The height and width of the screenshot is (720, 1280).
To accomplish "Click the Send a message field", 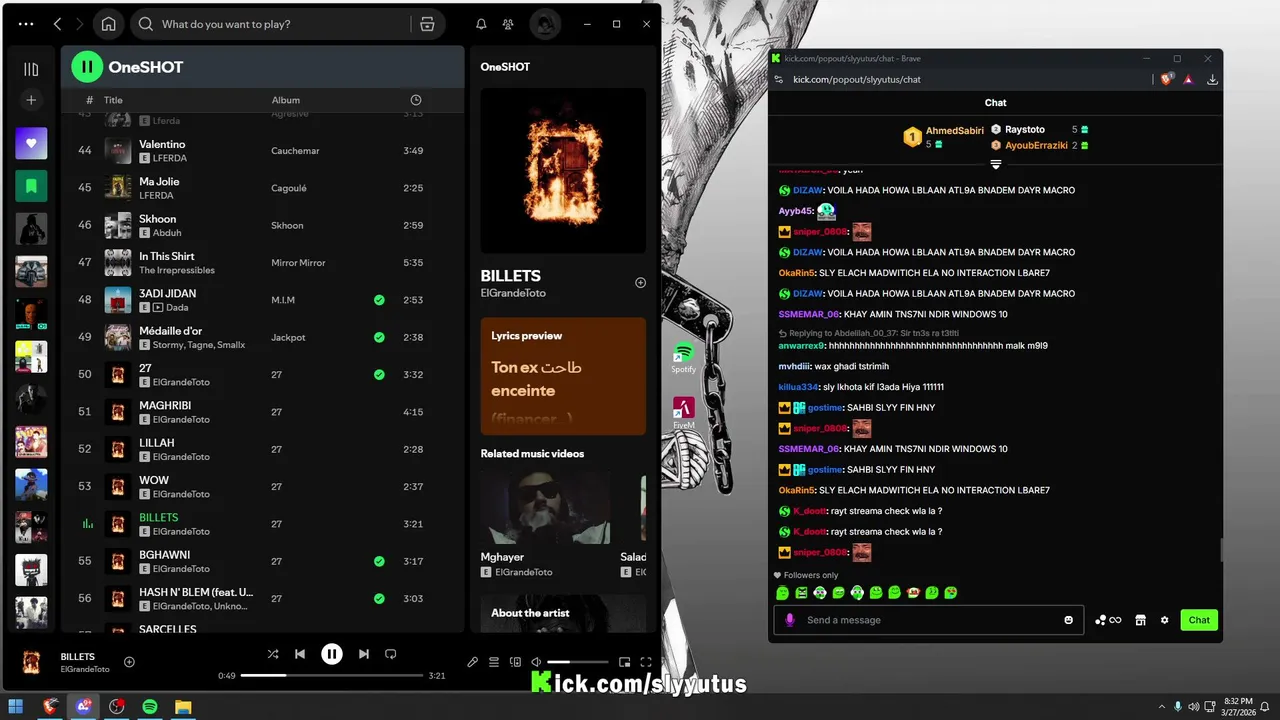I will click(x=927, y=620).
